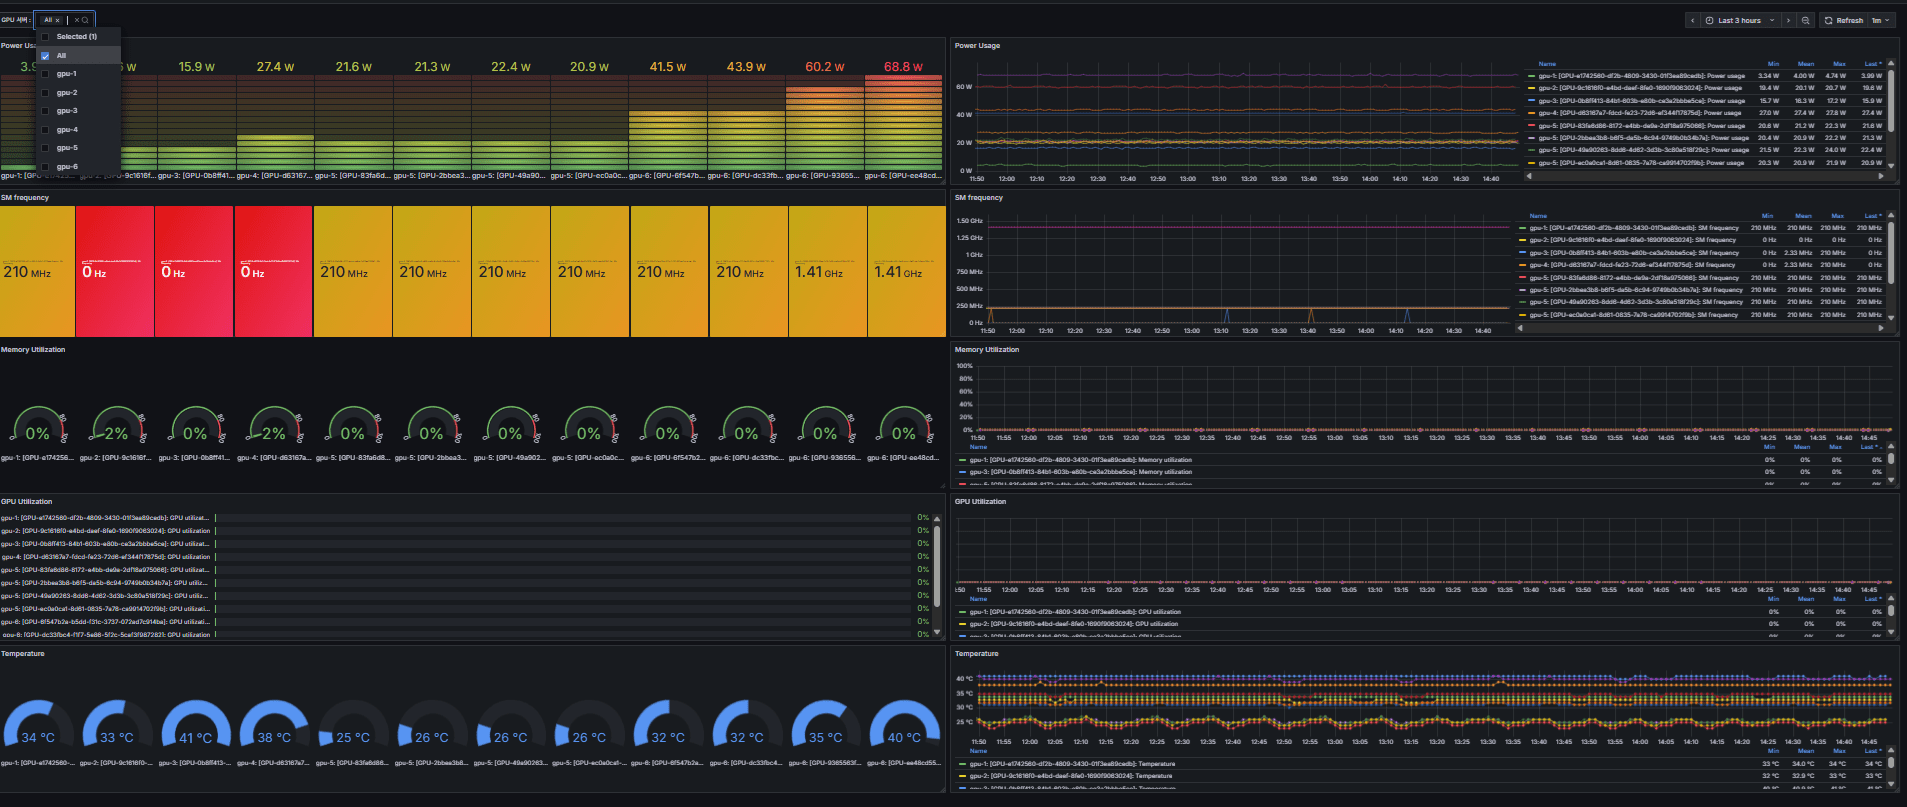The width and height of the screenshot is (1907, 807).
Task: Toggle the Selected (1) option in dropdown
Action: pyautogui.click(x=45, y=37)
